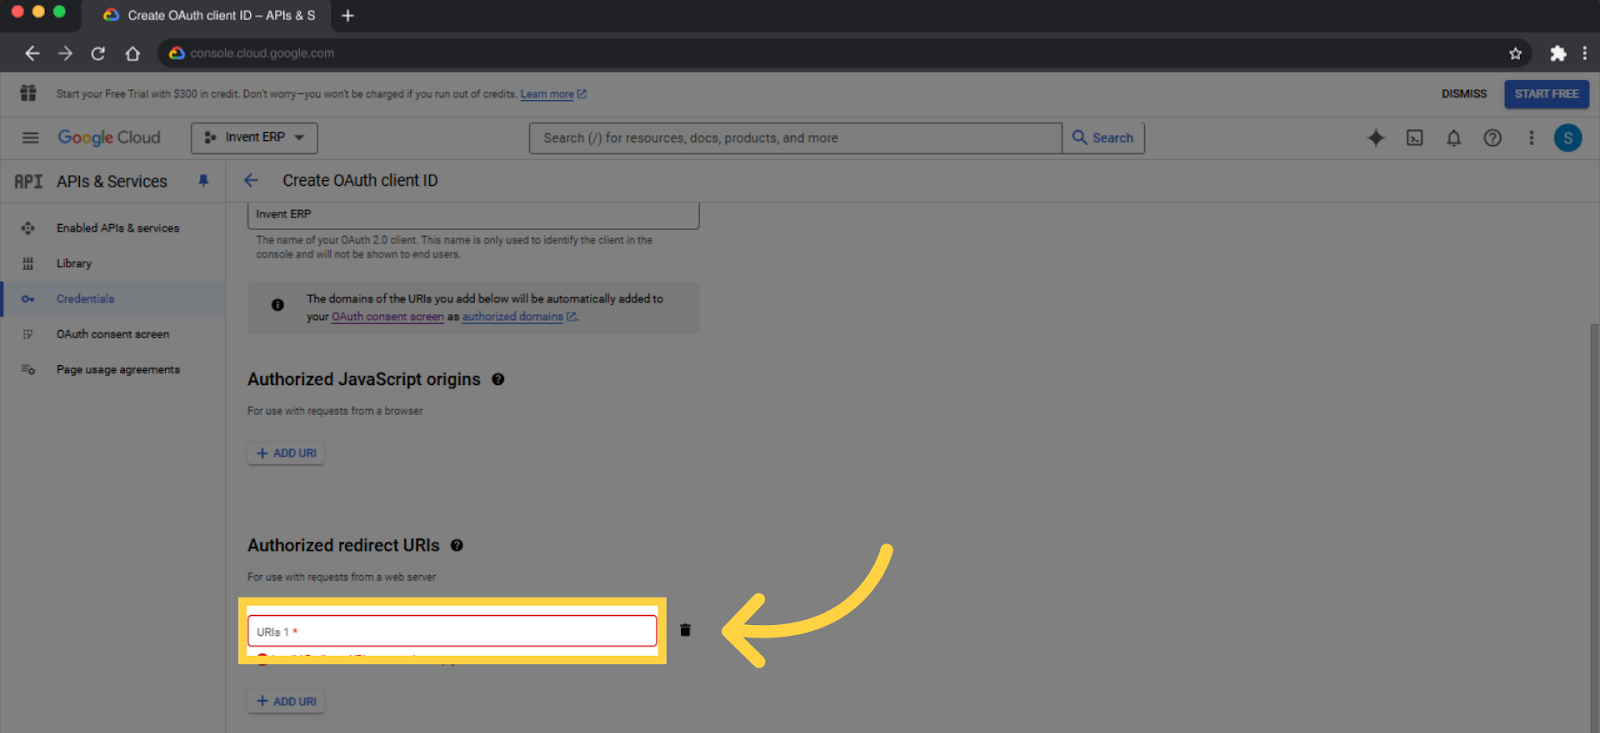Open the Google Cloud navigation hamburger menu

coord(30,138)
